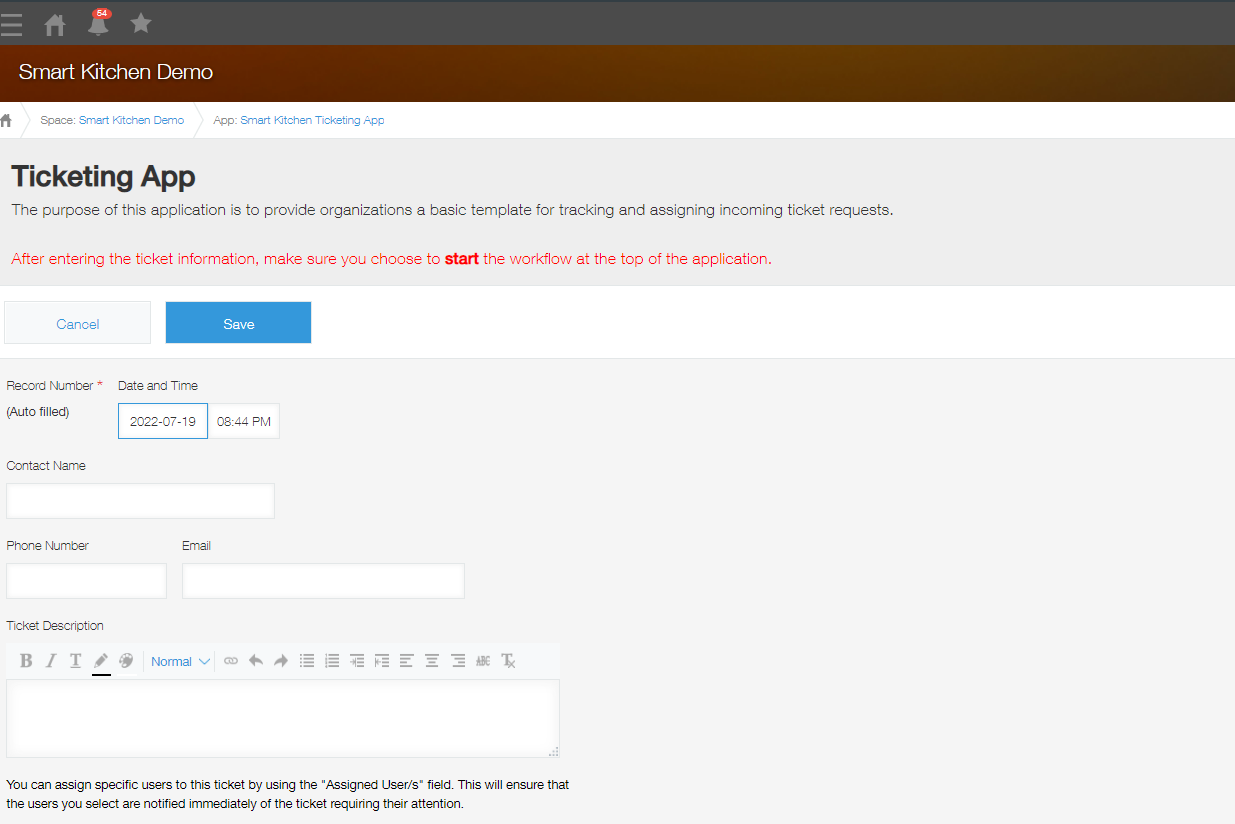Open the time field showing 08:44 PM

(x=244, y=421)
